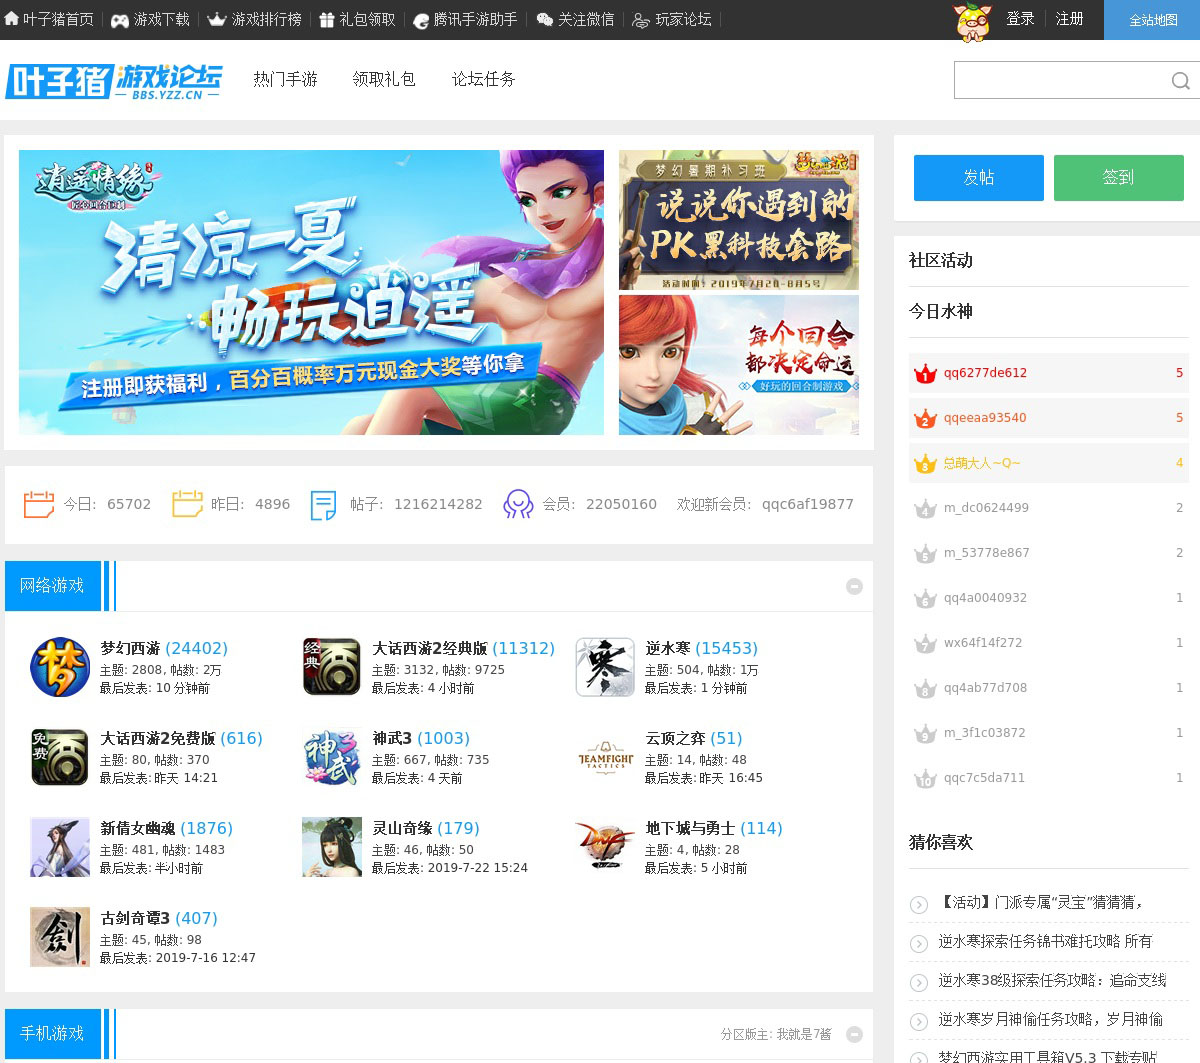The image size is (1200, 1063).
Task: Click the 云顶之弈 Teamfight Tactics icon
Action: pyautogui.click(x=605, y=757)
